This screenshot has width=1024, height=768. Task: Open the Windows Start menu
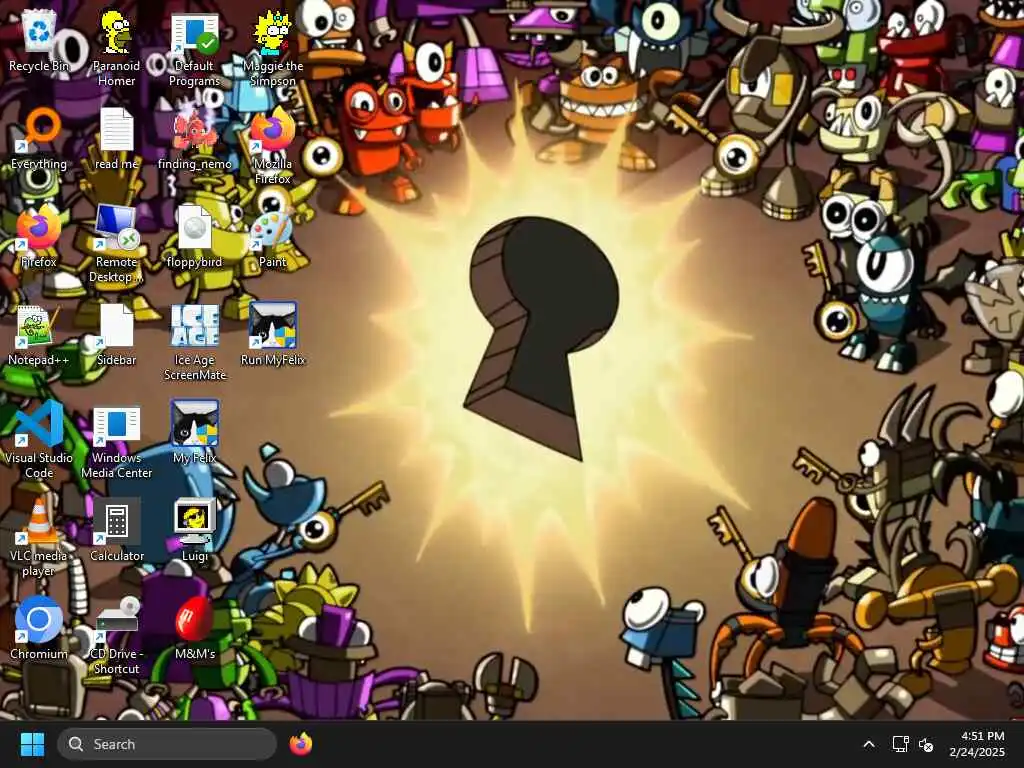(32, 744)
